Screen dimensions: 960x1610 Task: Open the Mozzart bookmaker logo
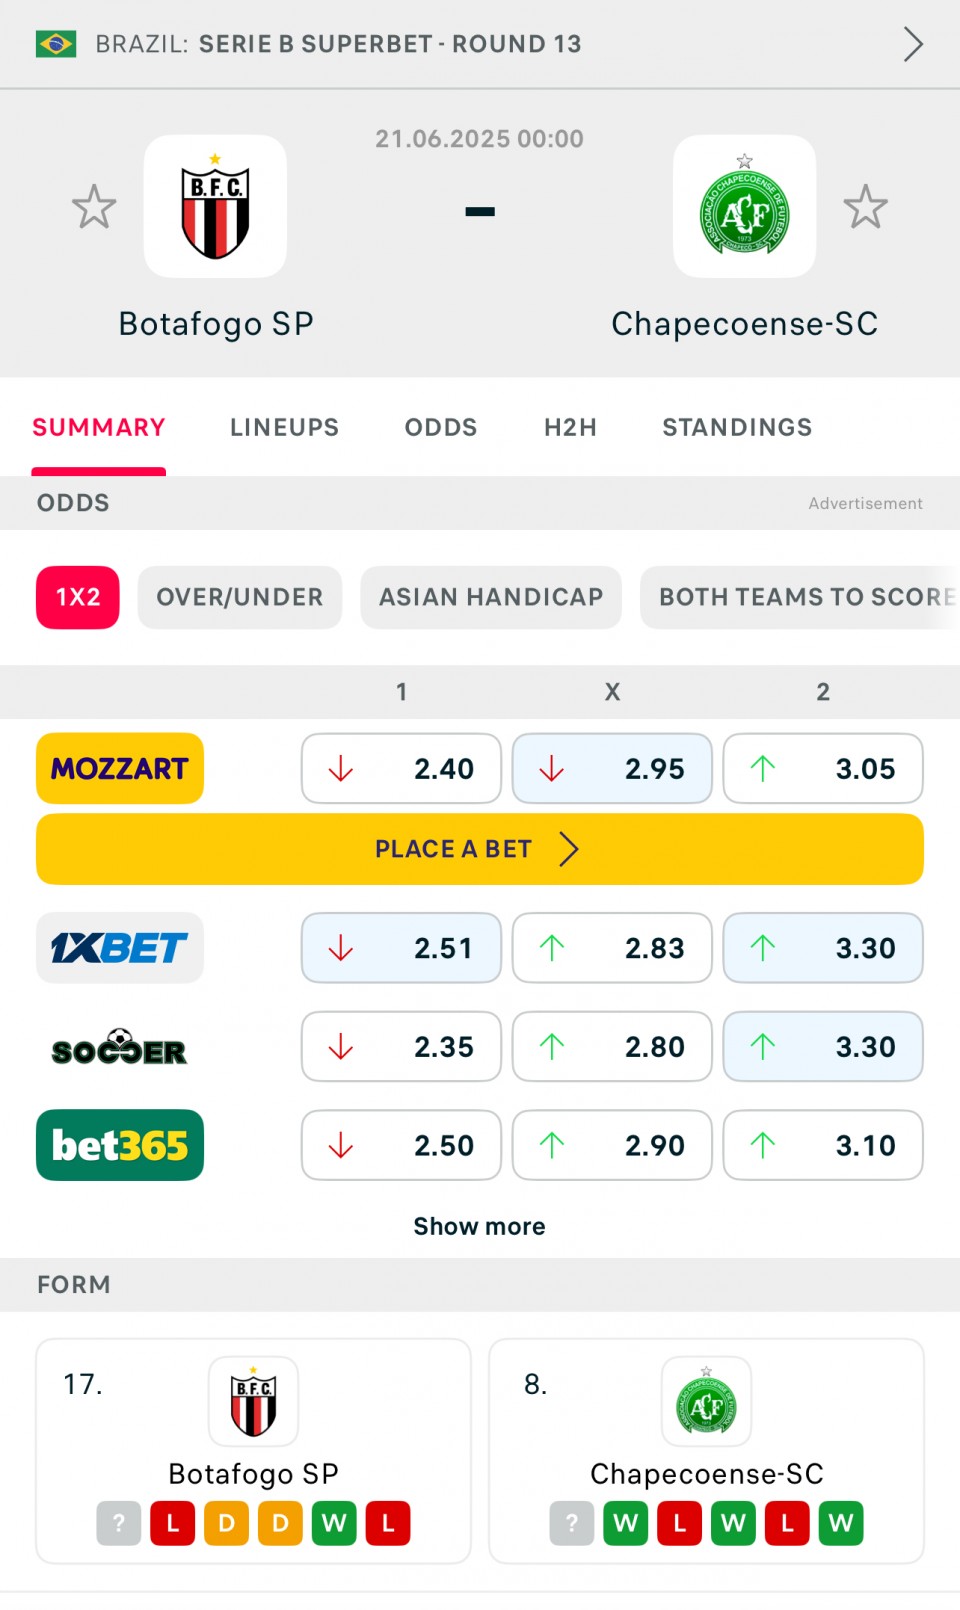coord(120,768)
